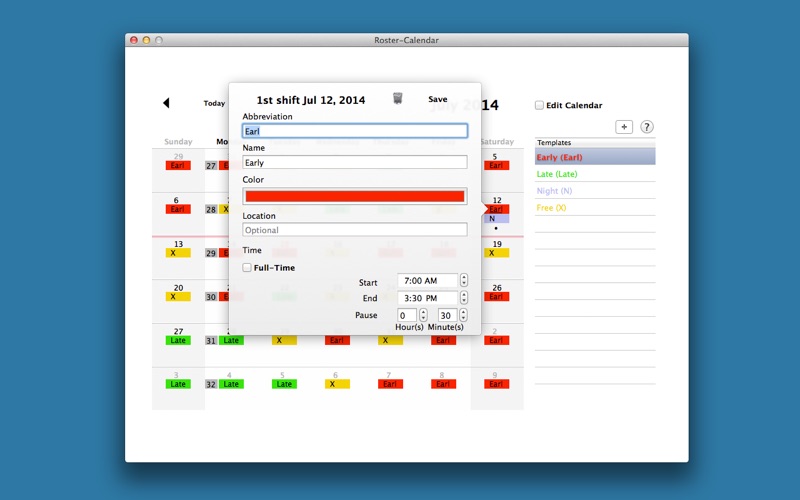Select the X shift badge on Sunday 13
800x500 pixels.
178,253
